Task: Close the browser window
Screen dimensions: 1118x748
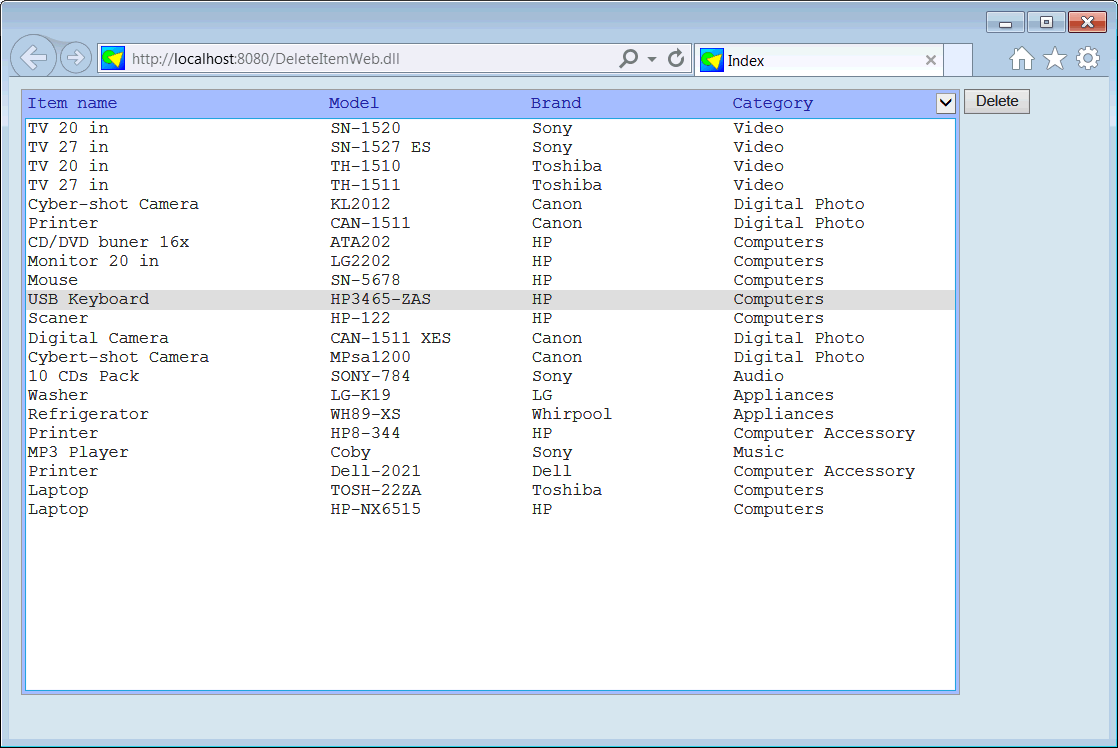Action: click(x=1087, y=23)
